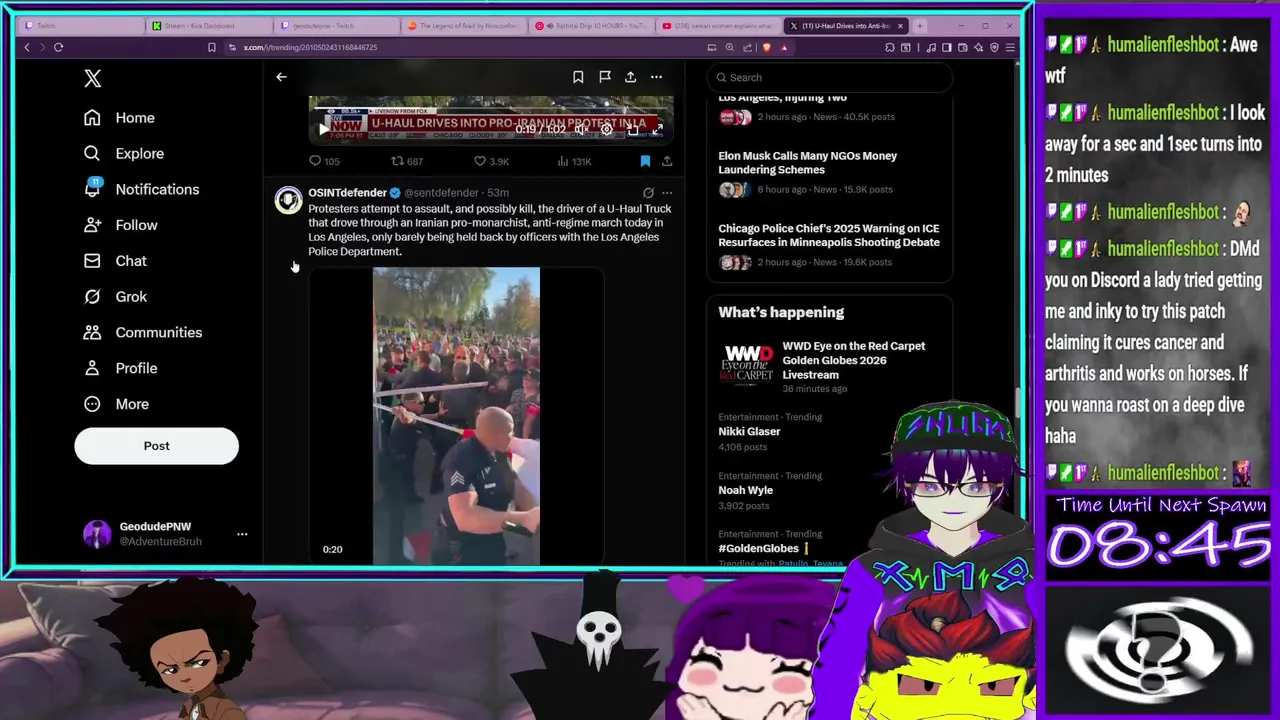The width and height of the screenshot is (1280, 720).
Task: Close the U-Haul X tab
Action: point(900,26)
